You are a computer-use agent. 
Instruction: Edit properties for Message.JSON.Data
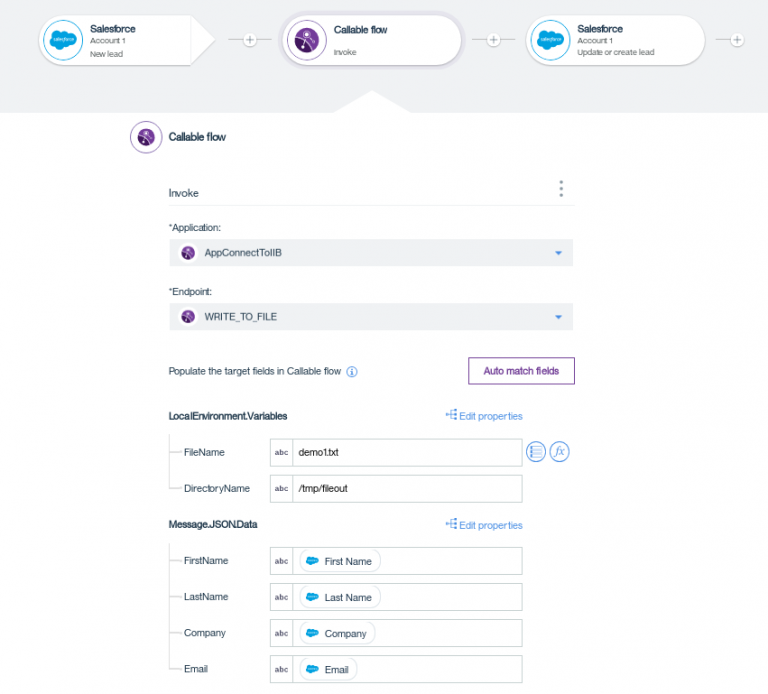[x=484, y=525]
